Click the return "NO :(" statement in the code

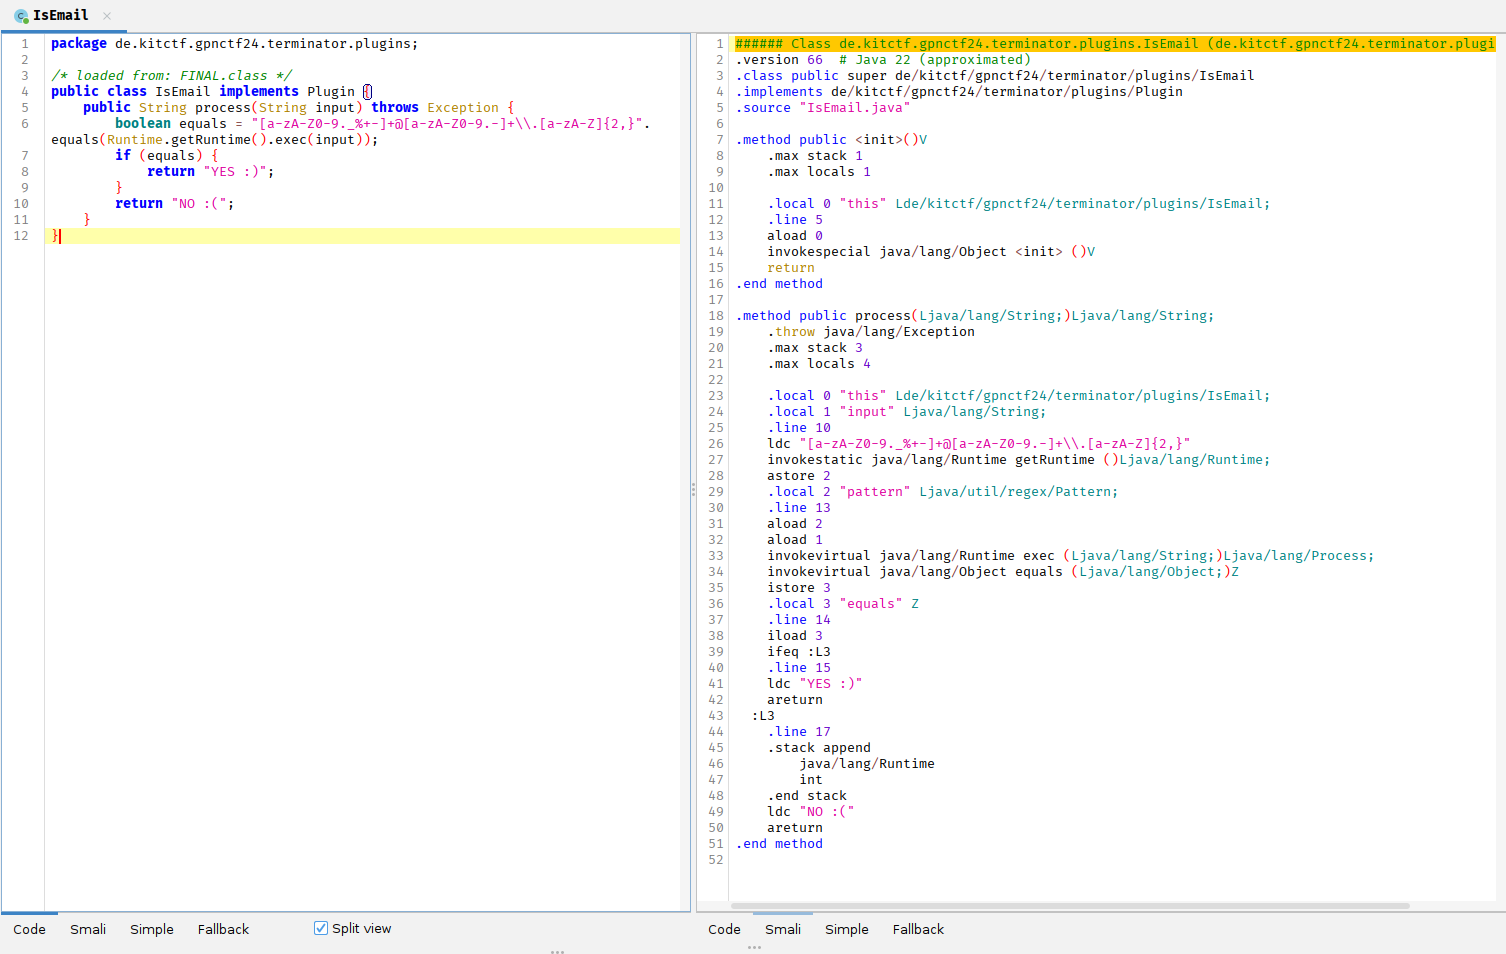point(175,203)
